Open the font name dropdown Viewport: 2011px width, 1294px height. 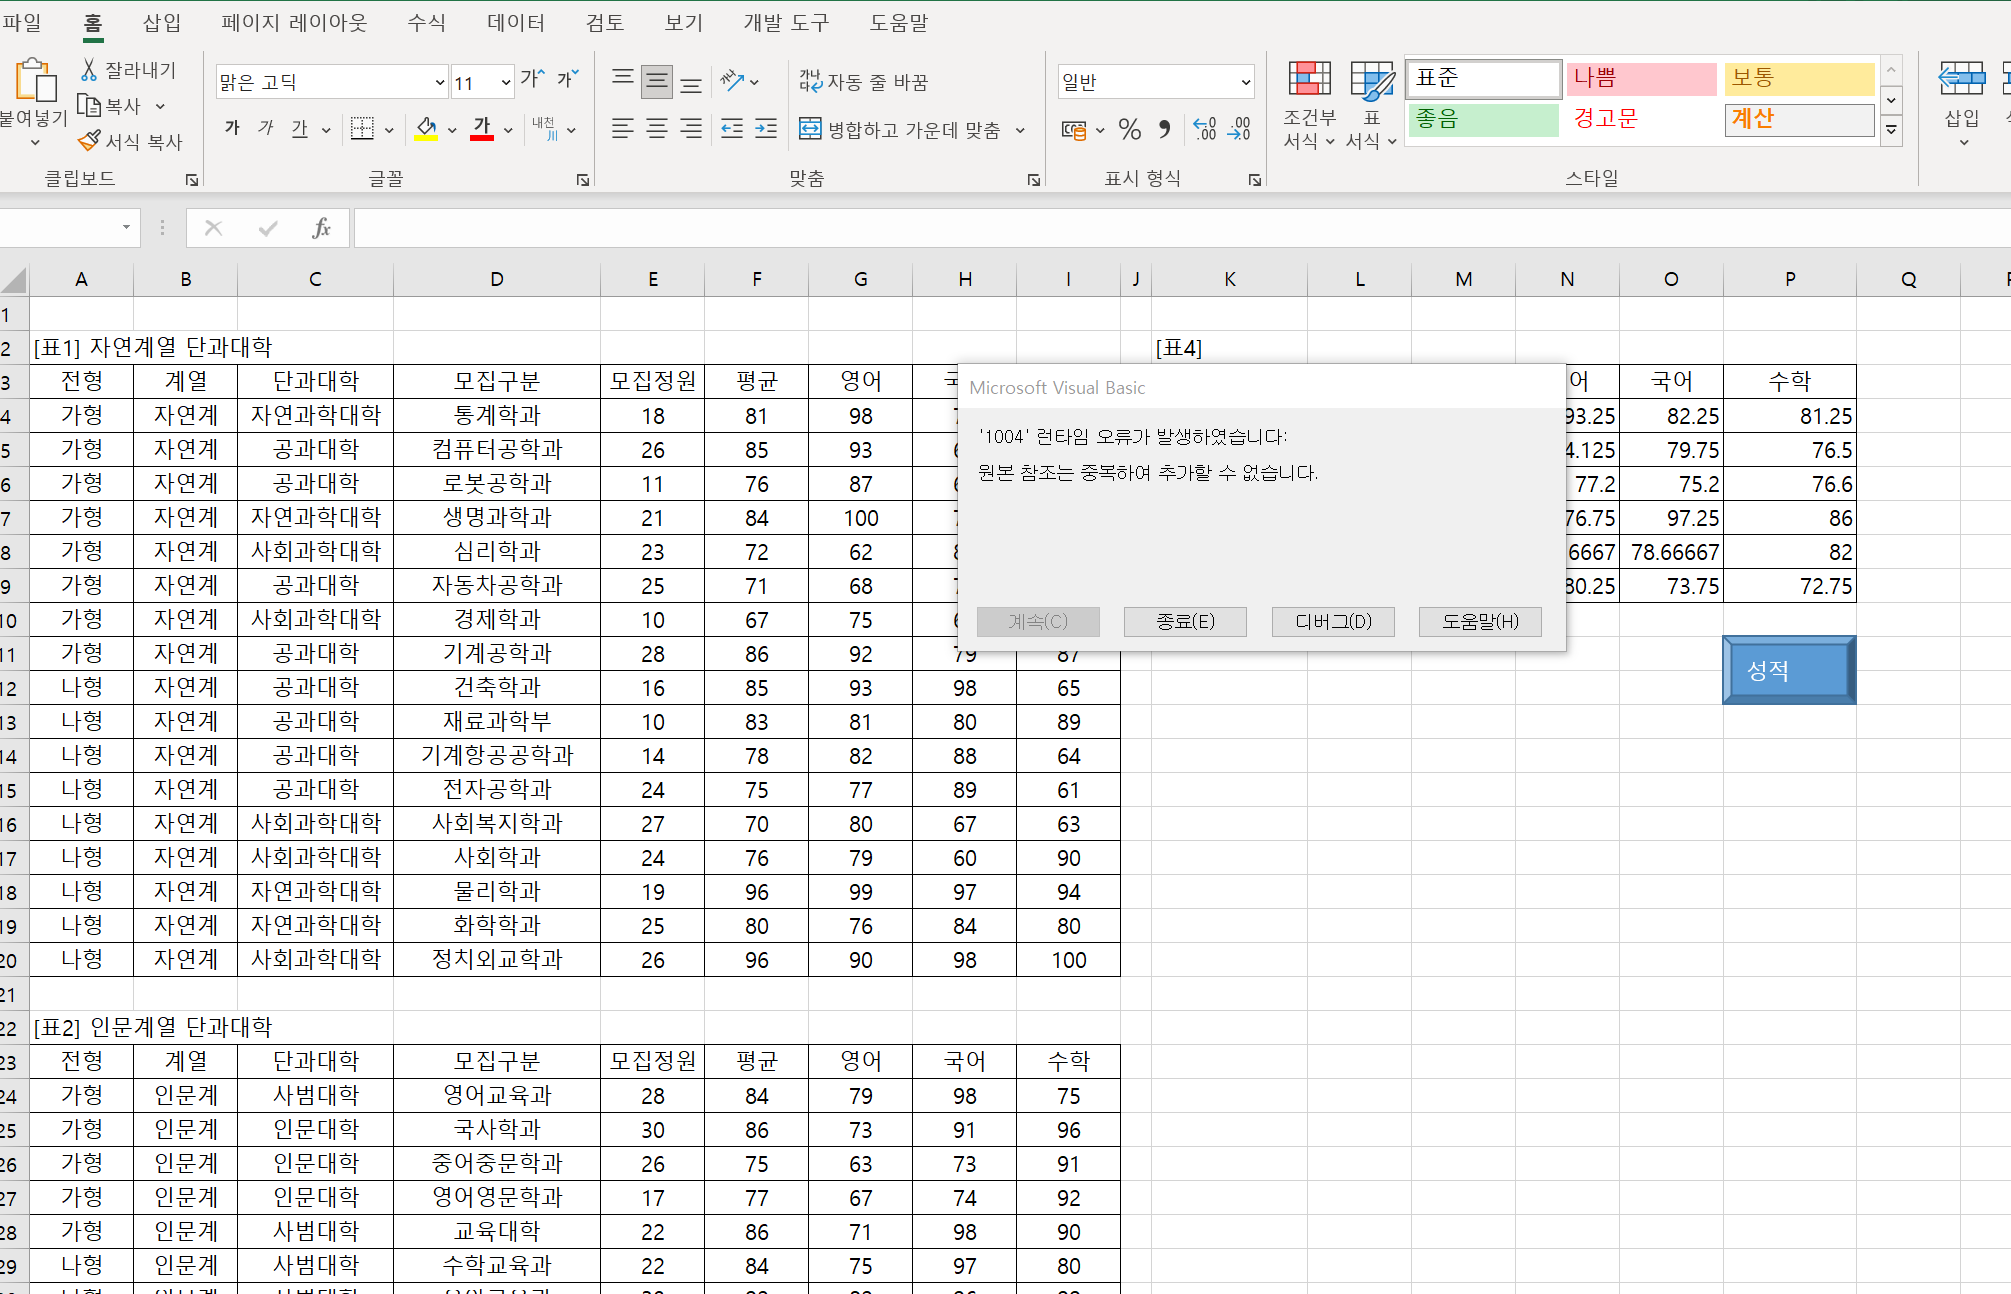[x=439, y=82]
